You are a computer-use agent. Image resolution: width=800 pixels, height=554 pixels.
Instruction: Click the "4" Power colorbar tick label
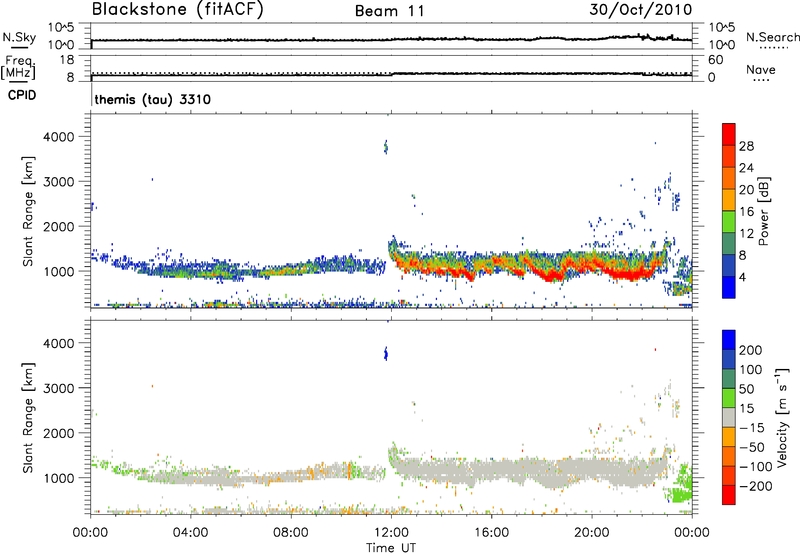tap(743, 278)
